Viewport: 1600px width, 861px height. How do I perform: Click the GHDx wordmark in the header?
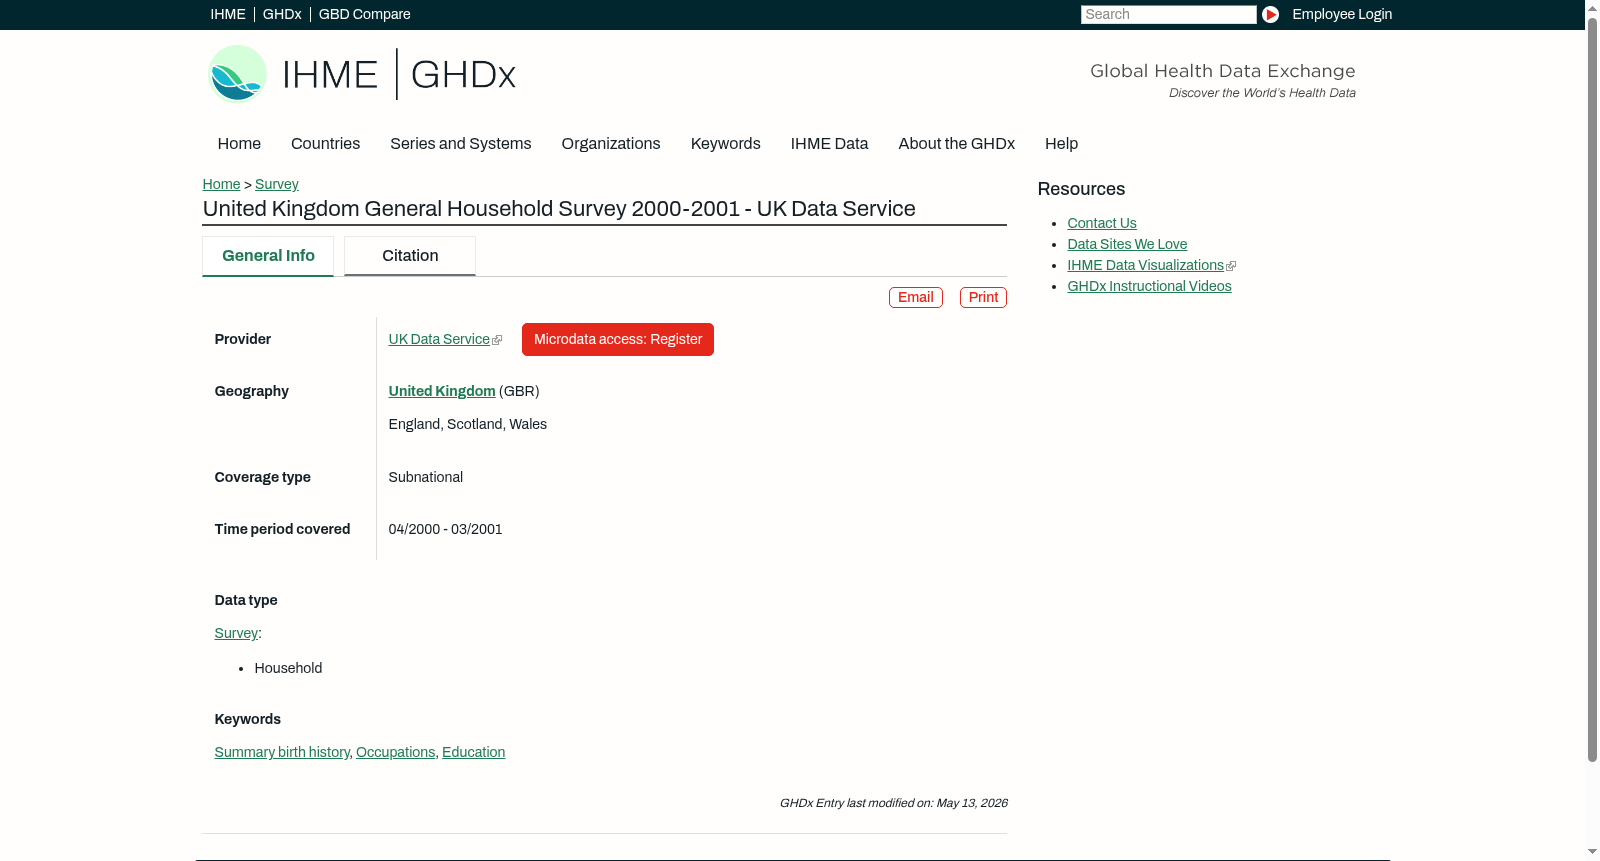coord(463,75)
